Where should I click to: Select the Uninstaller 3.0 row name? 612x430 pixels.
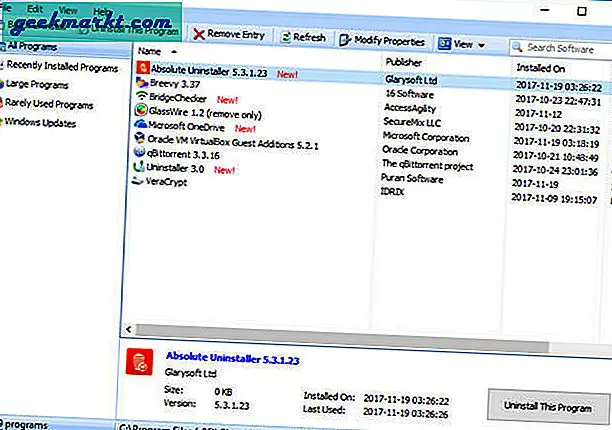point(175,168)
